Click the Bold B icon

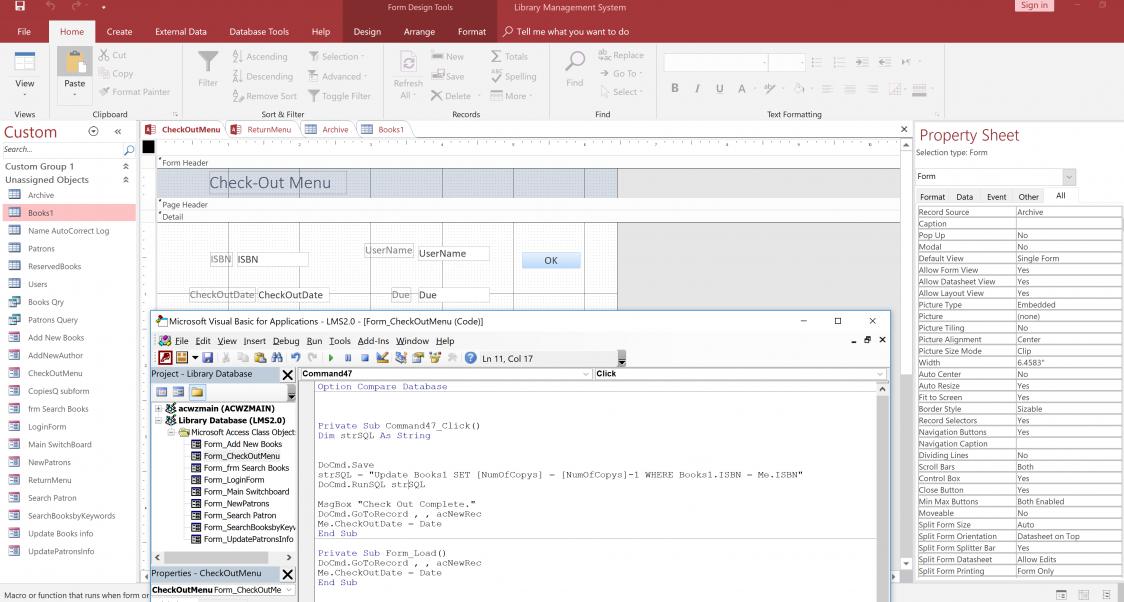675,88
